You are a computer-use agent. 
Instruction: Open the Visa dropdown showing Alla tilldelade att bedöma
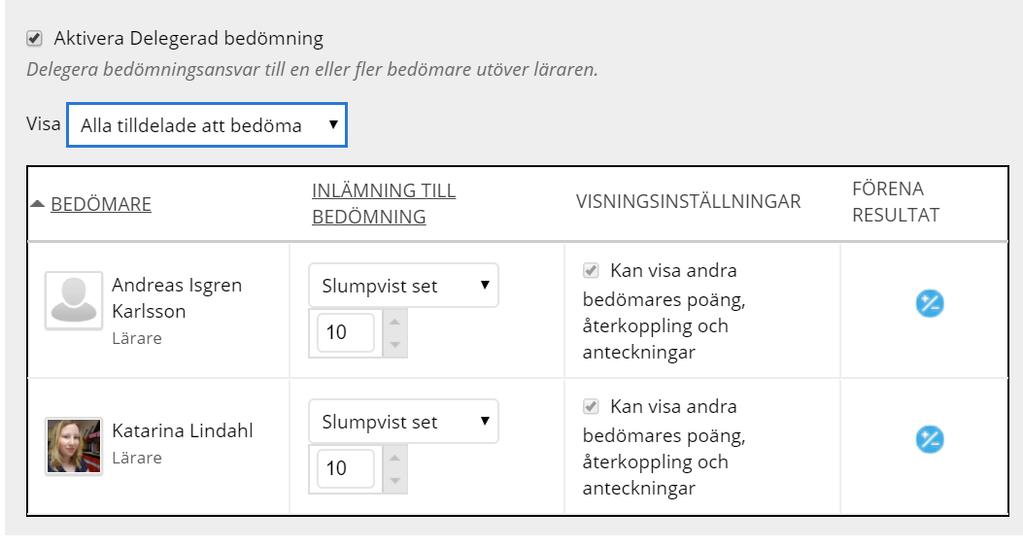(207, 125)
